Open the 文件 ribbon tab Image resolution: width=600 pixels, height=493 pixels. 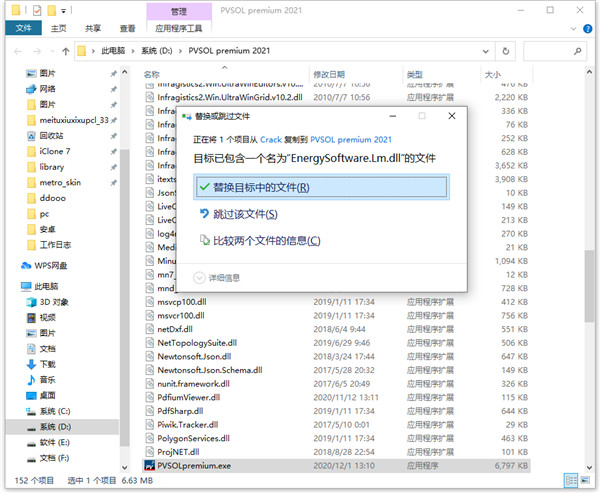[23, 28]
